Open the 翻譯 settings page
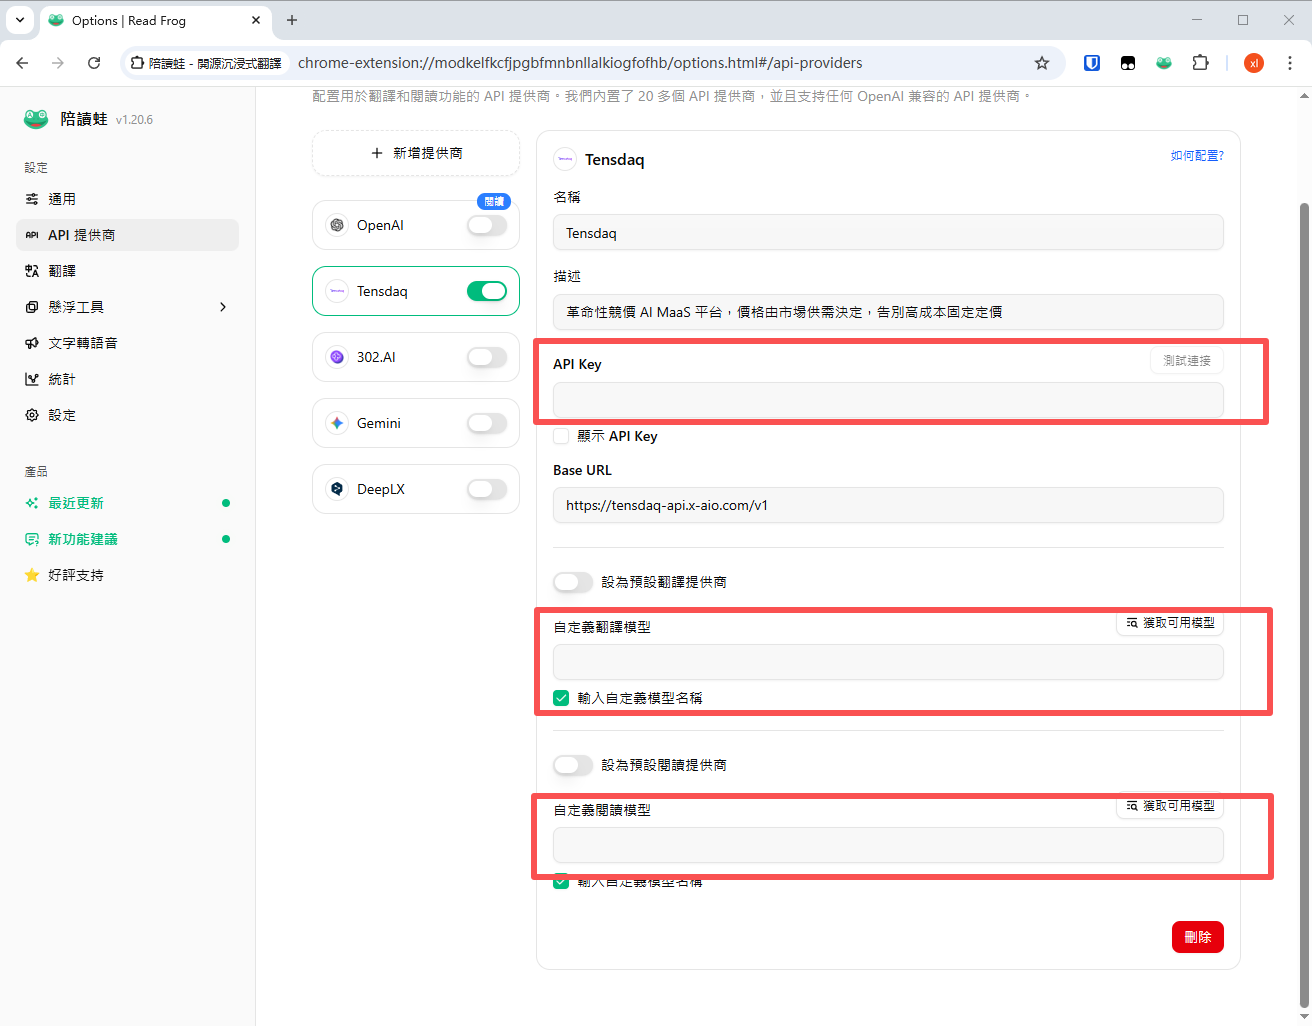This screenshot has height=1026, width=1312. pyautogui.click(x=127, y=271)
